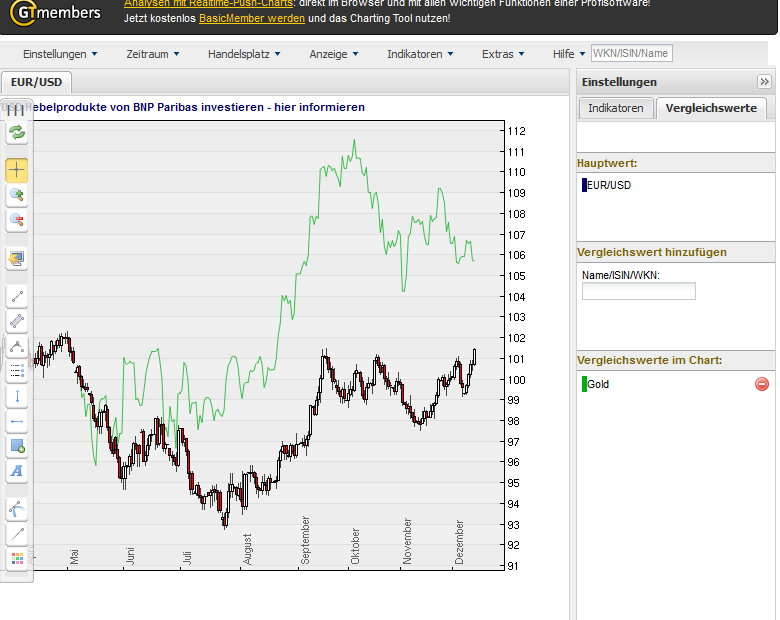Click the drag handle atop the toolbar
The width and height of the screenshot is (780, 620).
coord(16,110)
